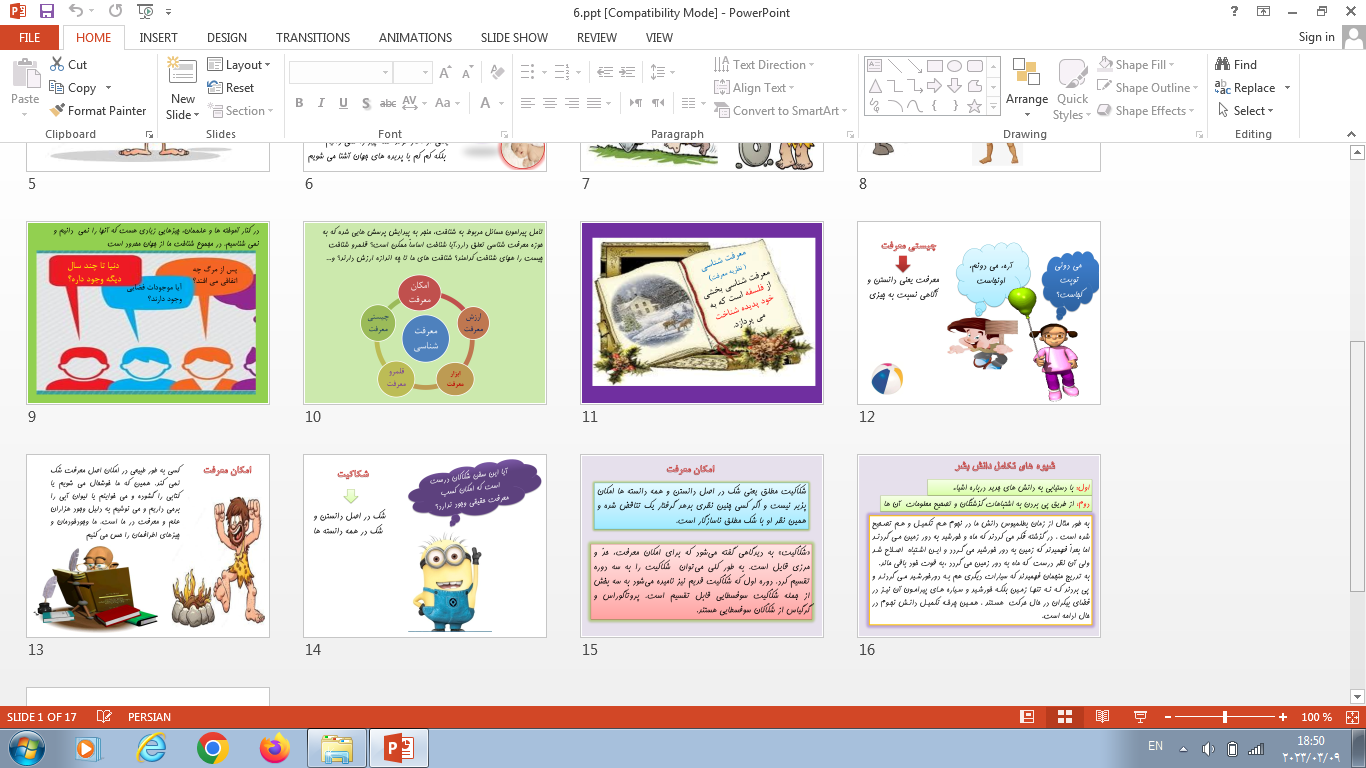Screen dimensions: 1366x768
Task: Click the zoom slider in the status bar
Action: [1225, 717]
